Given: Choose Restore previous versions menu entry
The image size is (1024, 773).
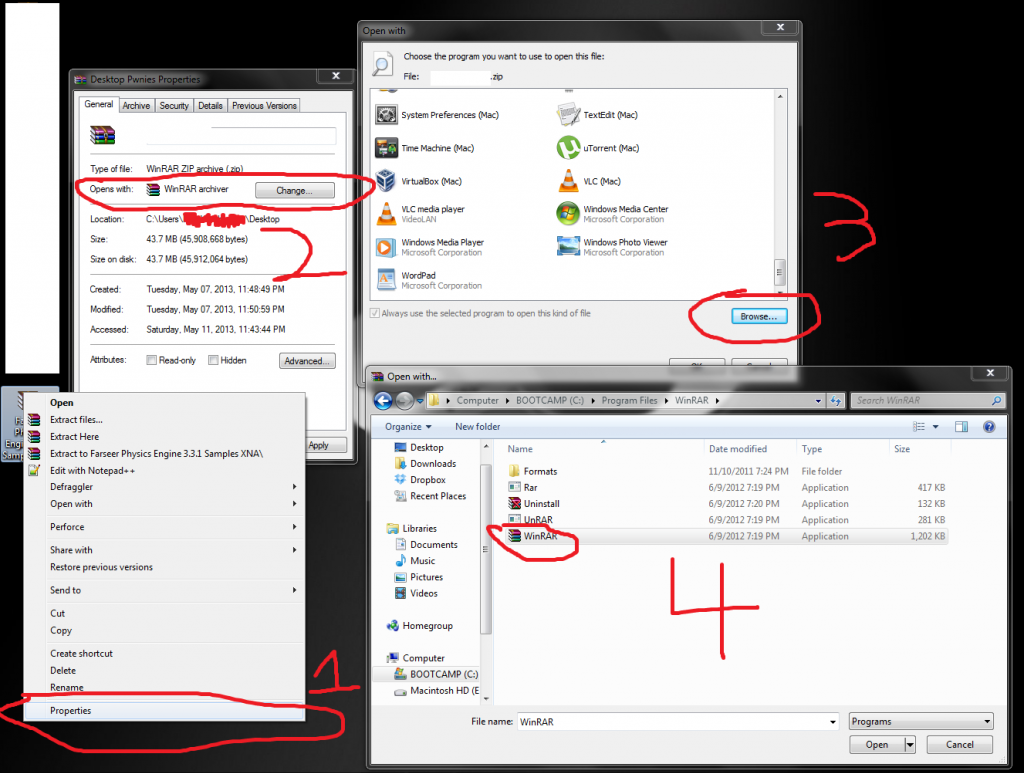Looking at the screenshot, I should coord(165,567).
